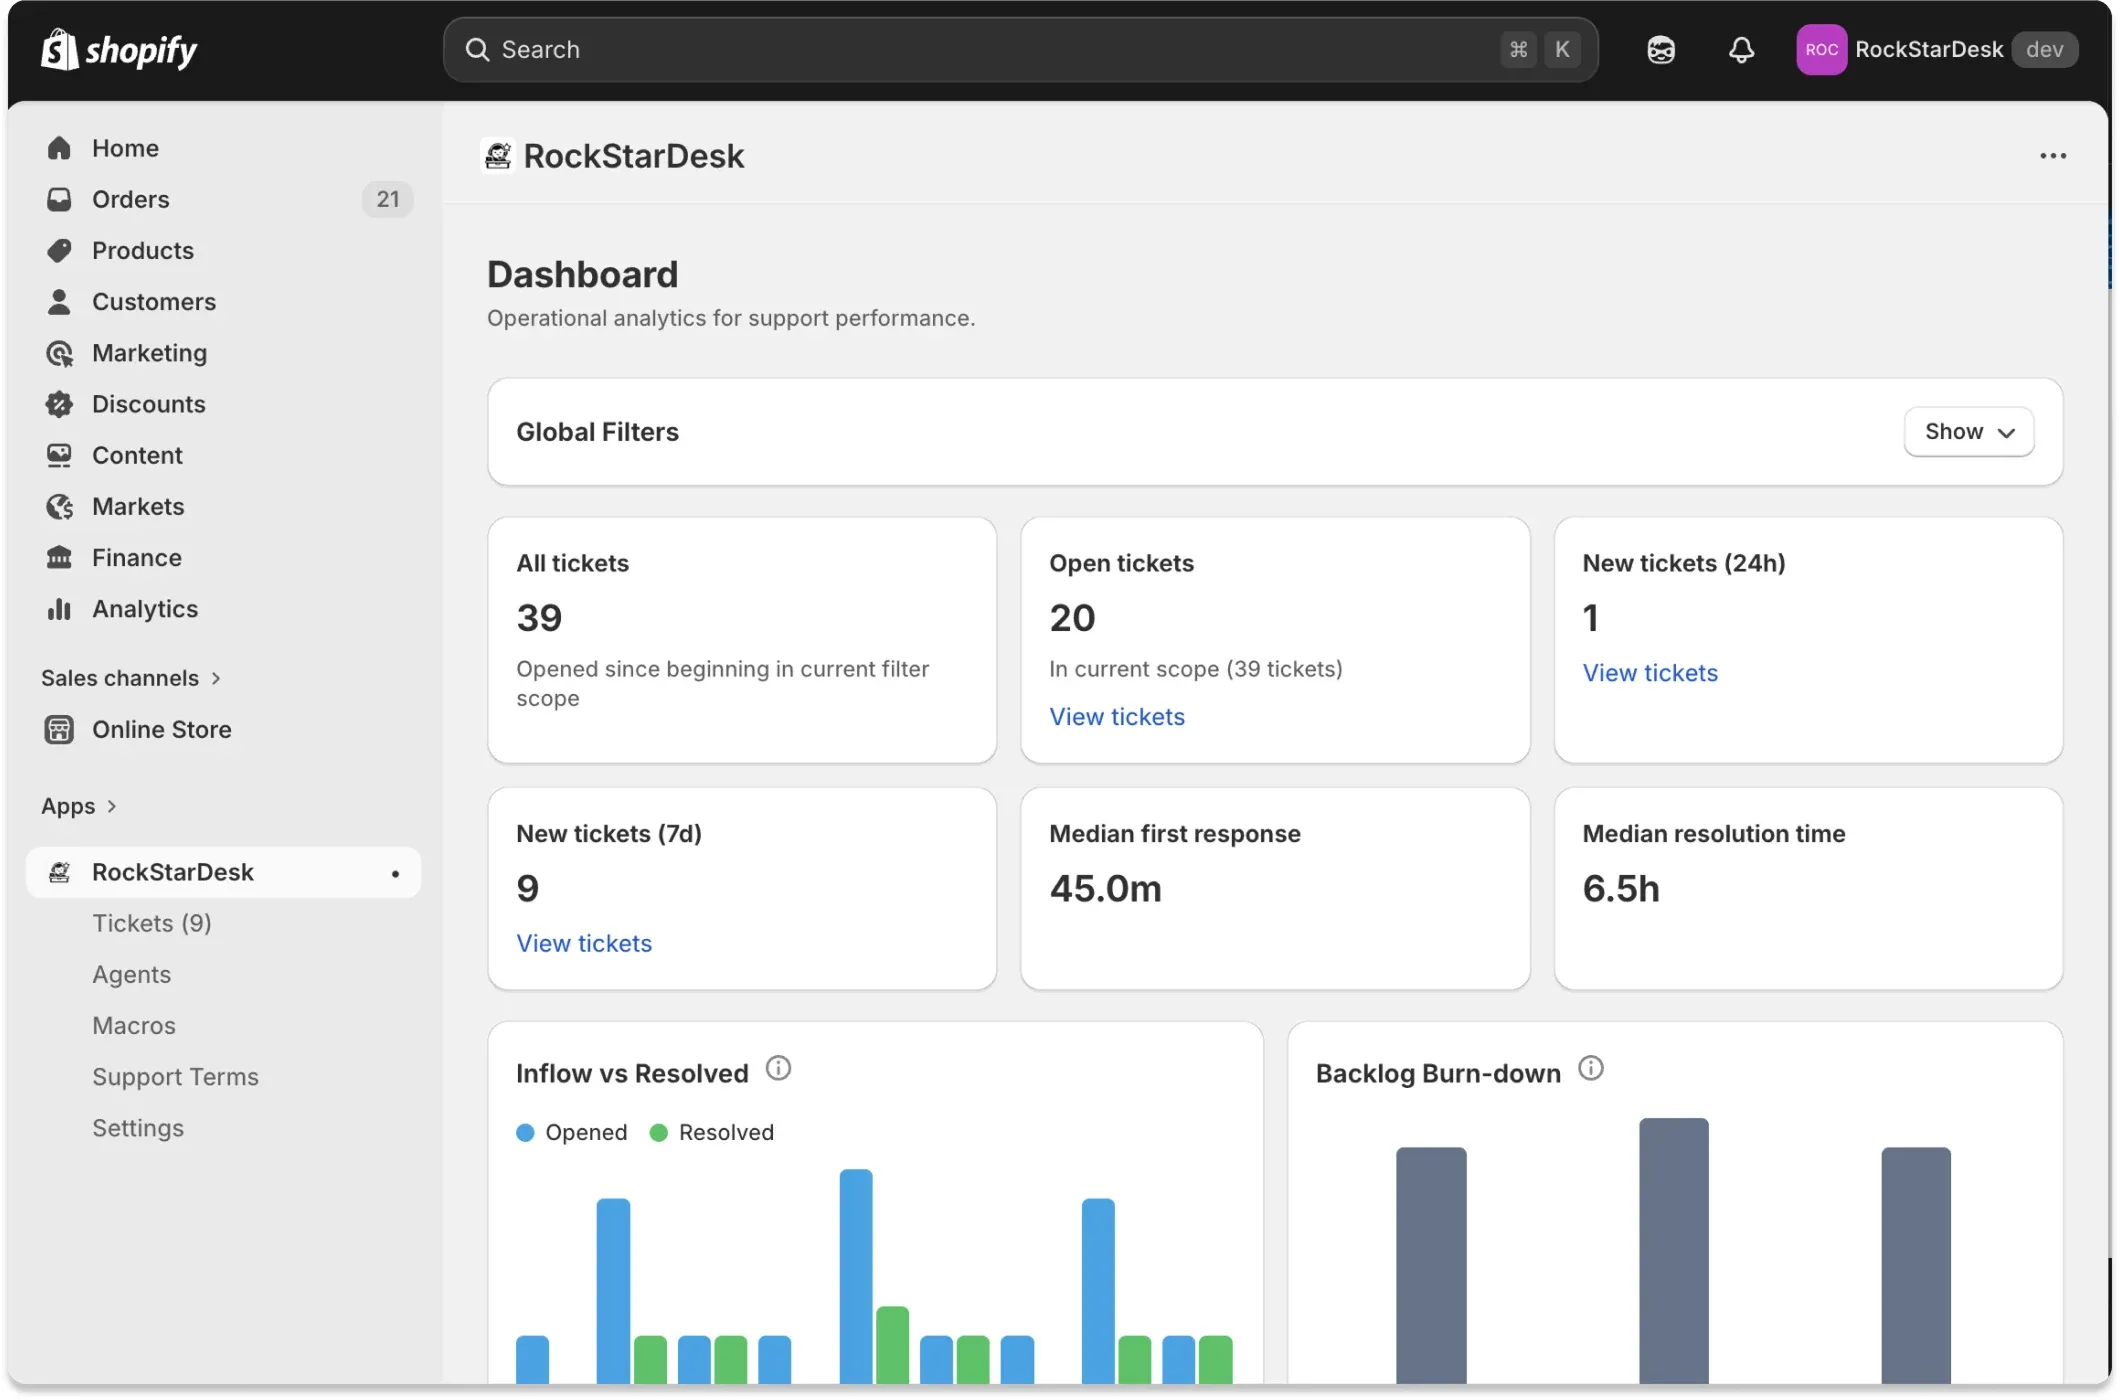Open the notifications bell
The height and width of the screenshot is (1400, 2120).
click(1741, 49)
